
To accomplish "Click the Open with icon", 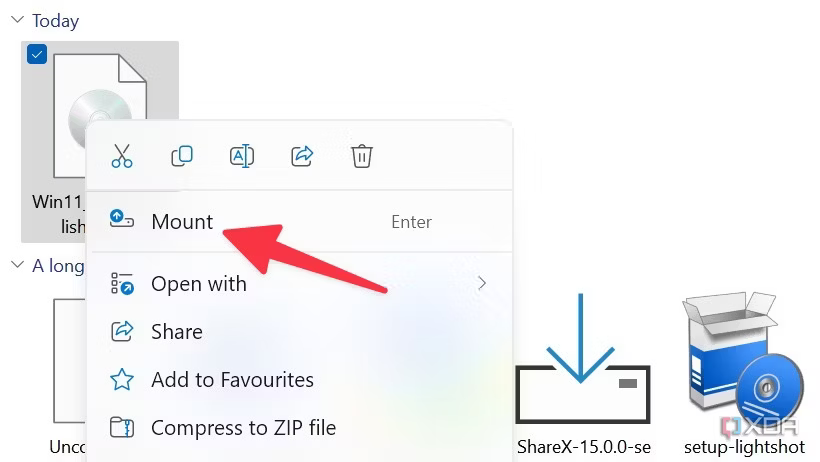I will pos(122,284).
